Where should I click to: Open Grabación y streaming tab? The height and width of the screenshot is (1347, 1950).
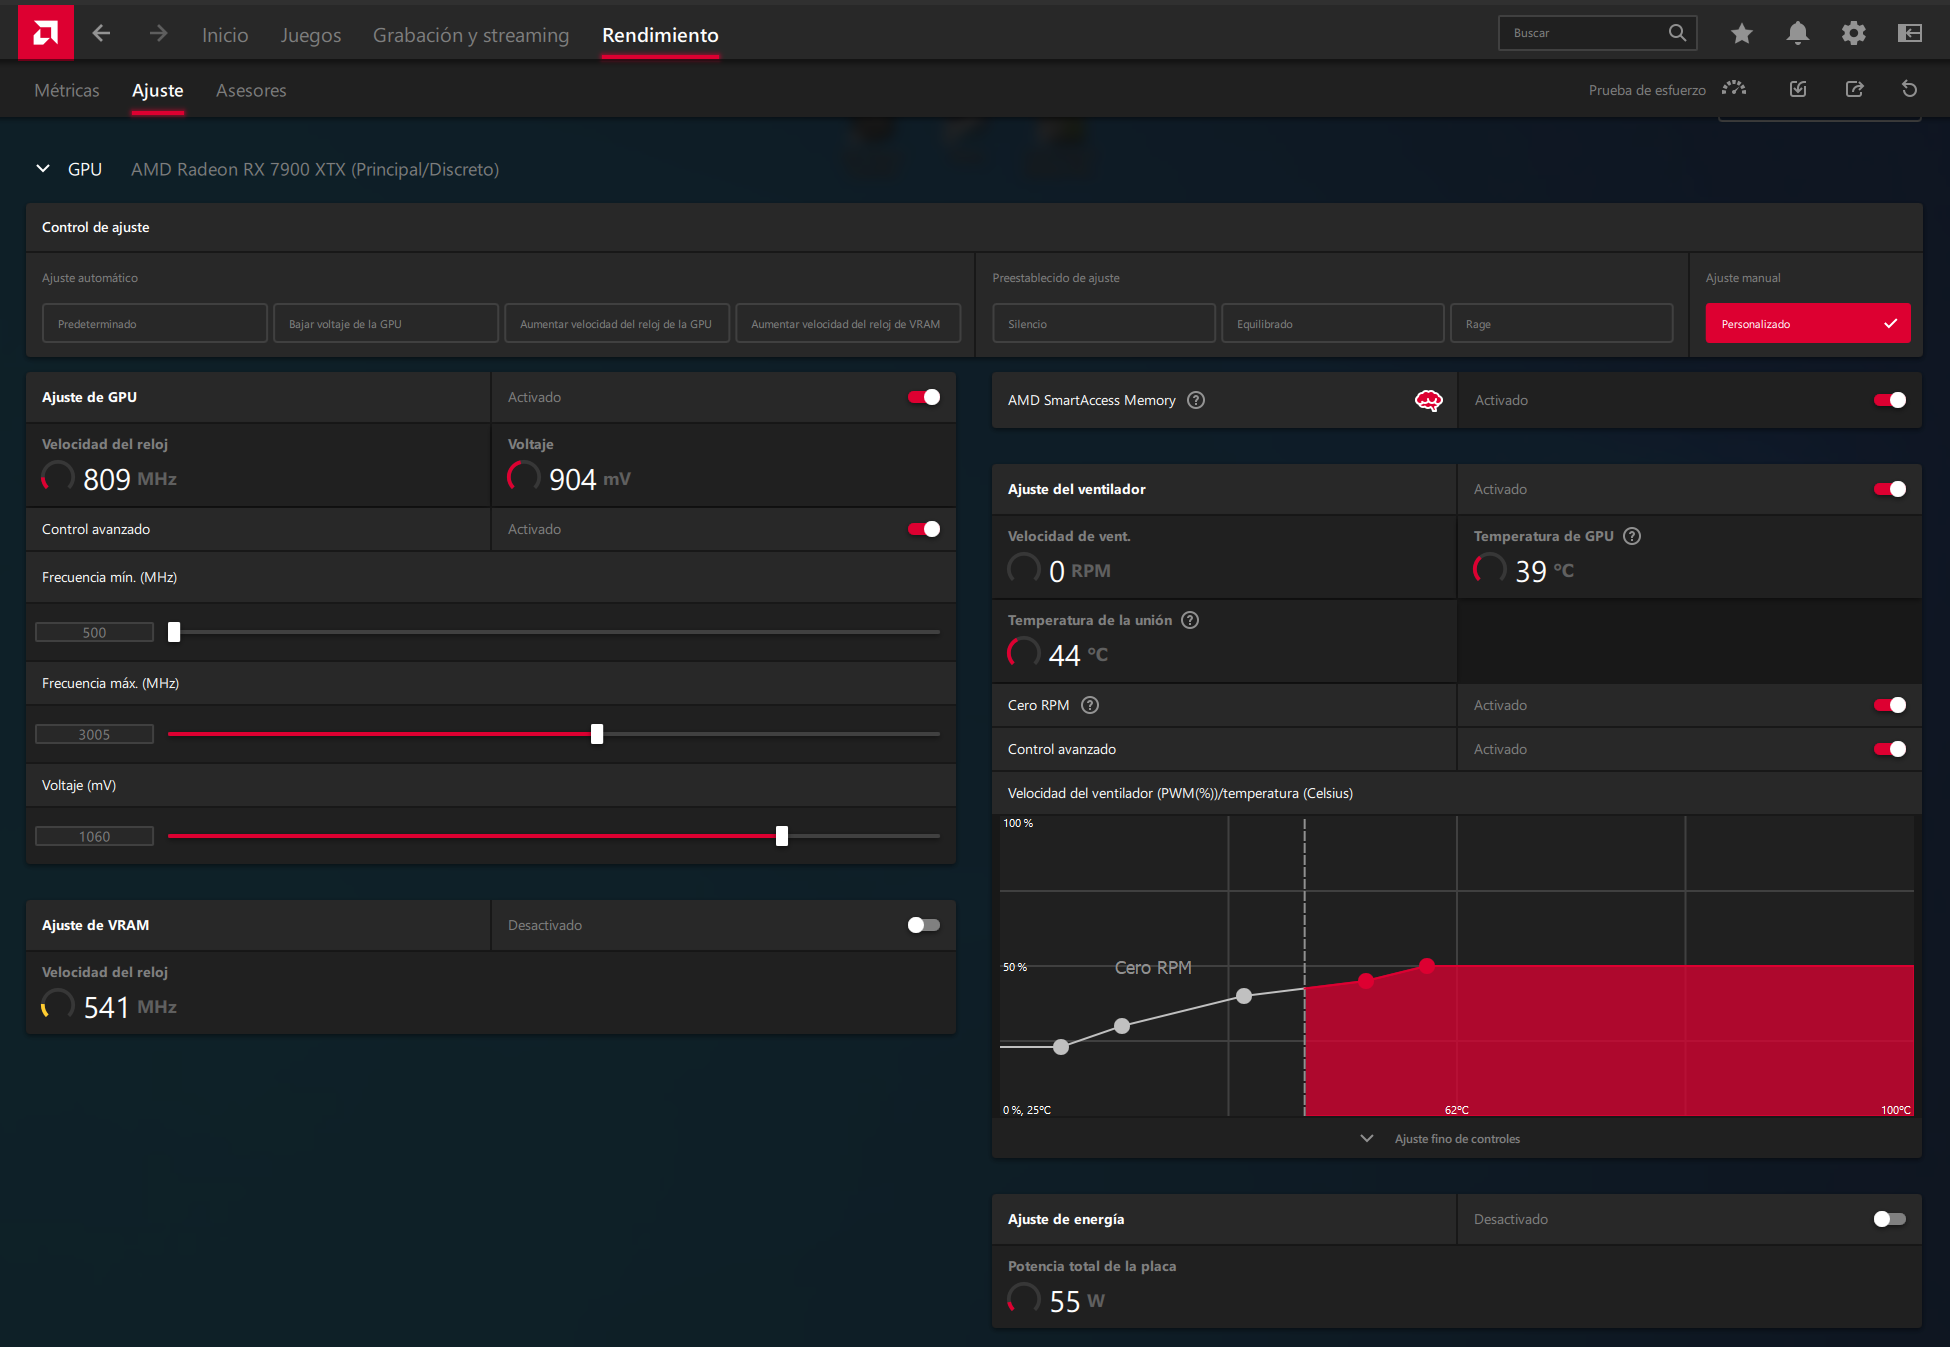click(471, 35)
